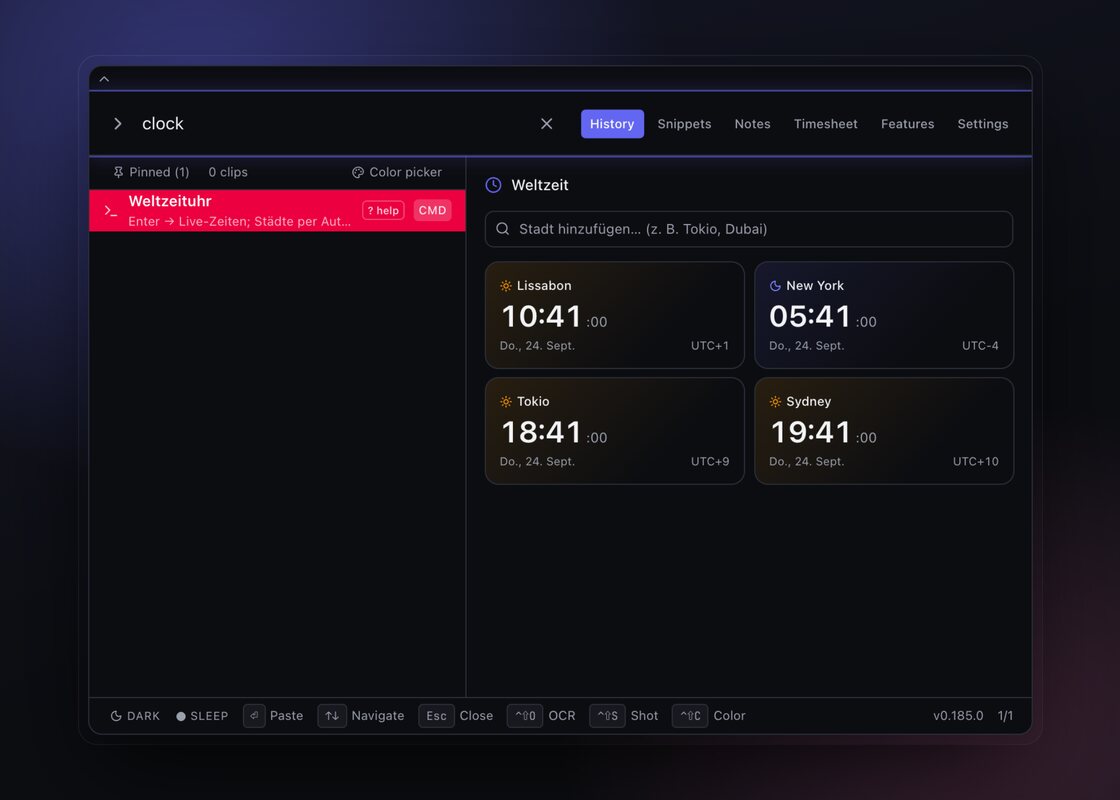Toggle the DARK theme mode
This screenshot has width=1120, height=800.
(135, 716)
